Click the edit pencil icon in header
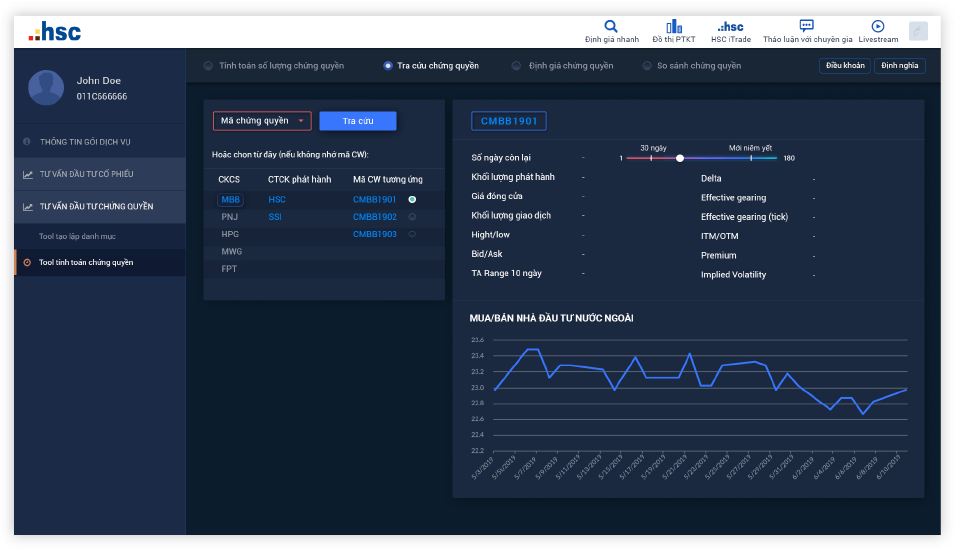959x549 pixels. [918, 31]
